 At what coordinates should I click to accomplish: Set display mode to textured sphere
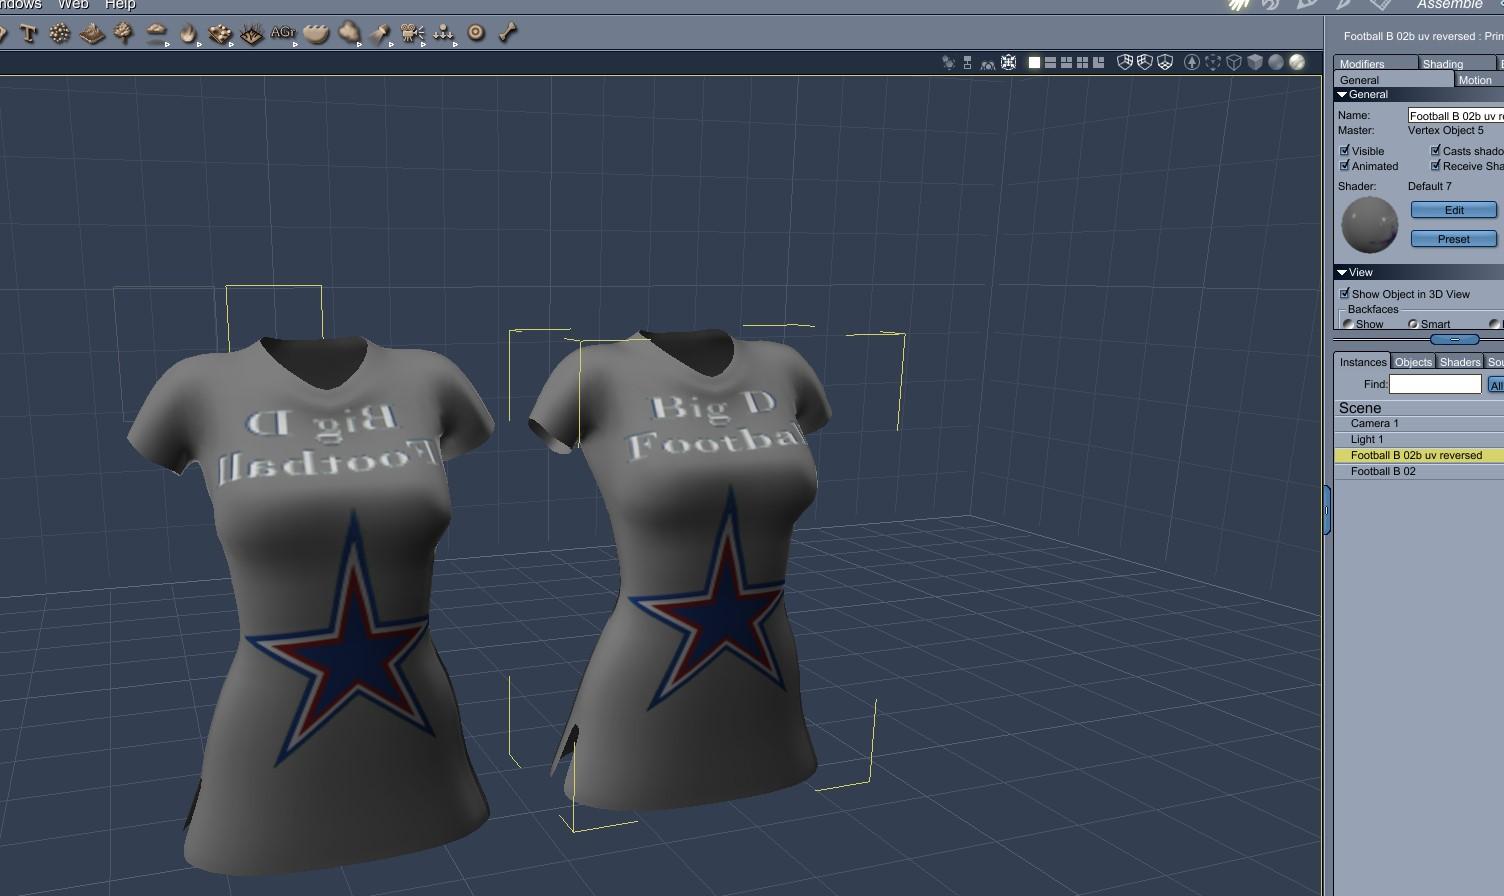(1297, 62)
